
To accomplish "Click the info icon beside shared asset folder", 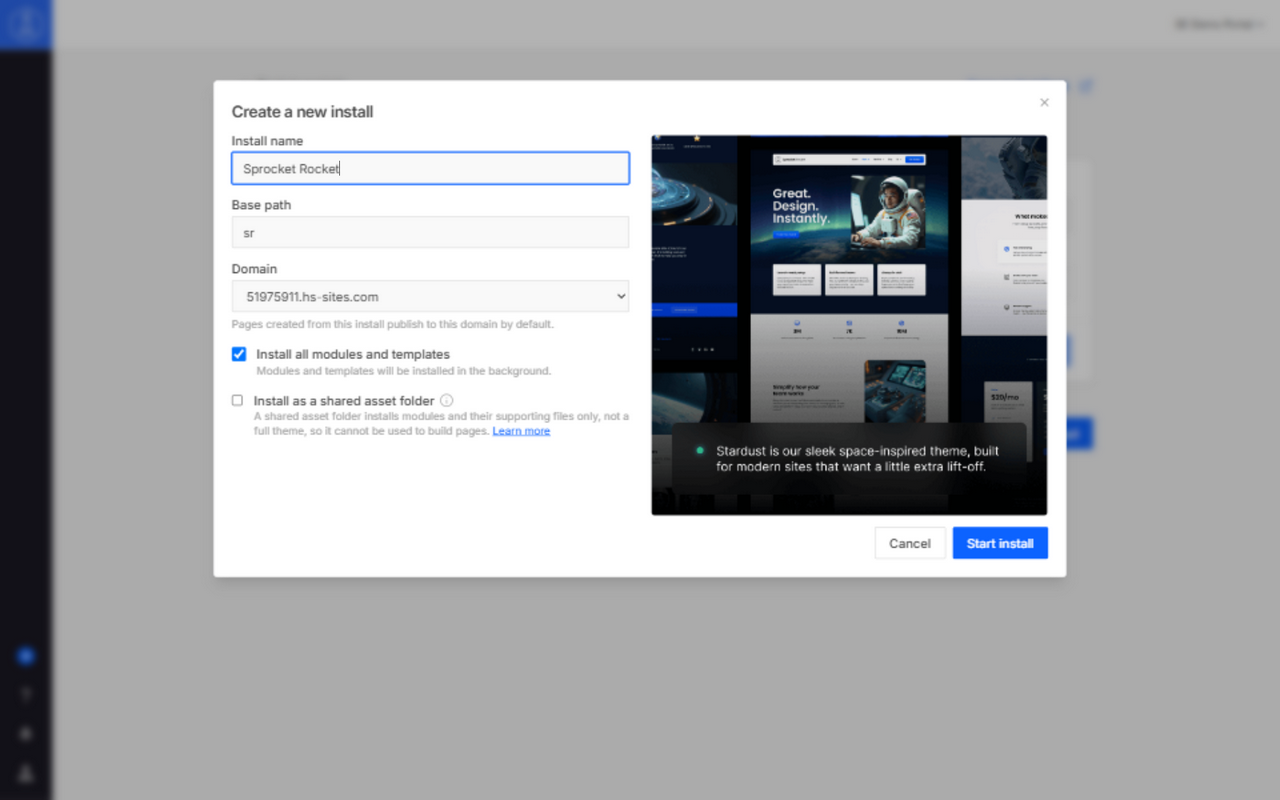I will tap(447, 400).
